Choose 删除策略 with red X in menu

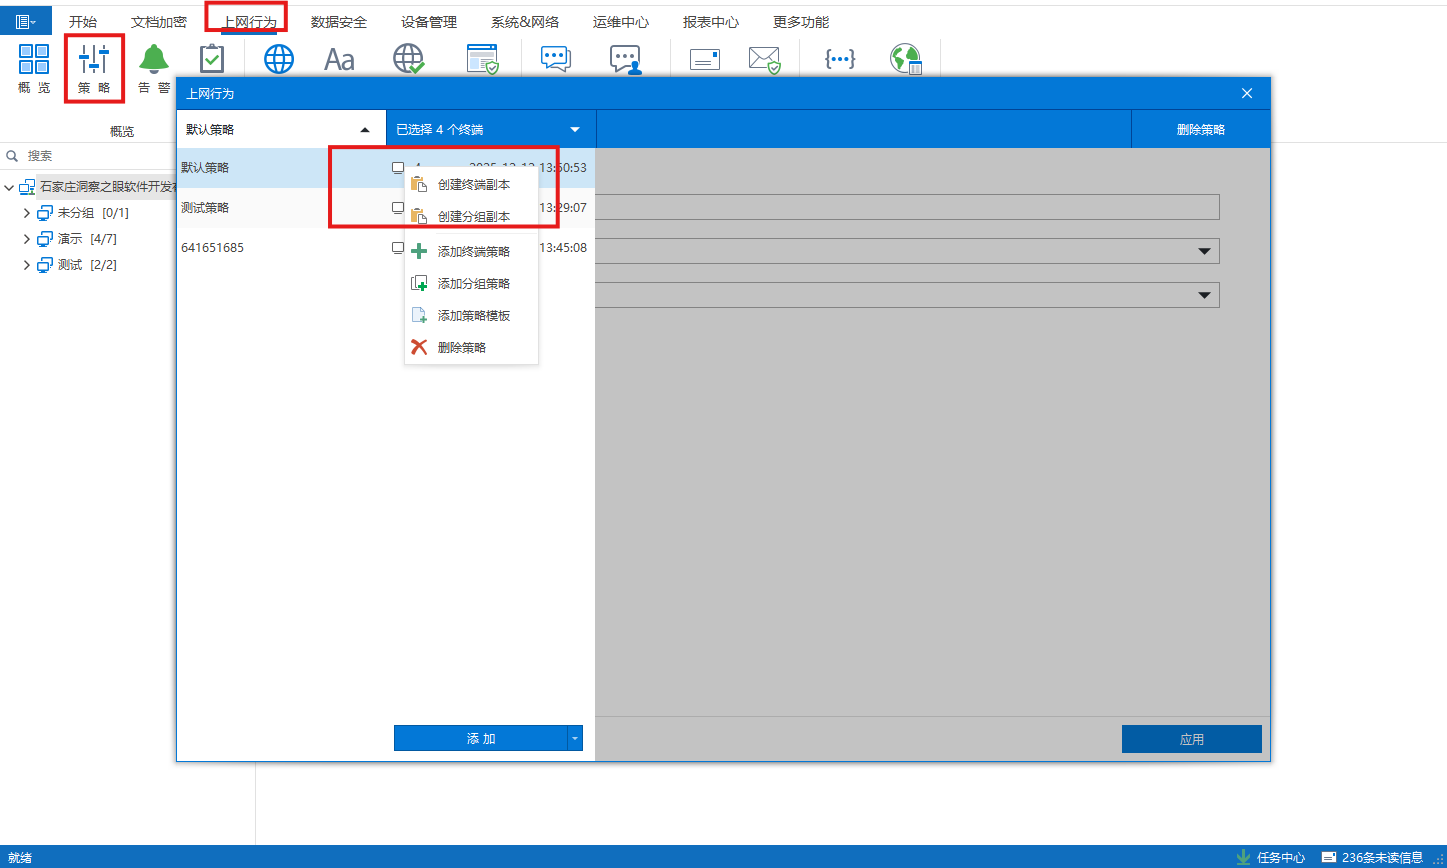click(461, 348)
